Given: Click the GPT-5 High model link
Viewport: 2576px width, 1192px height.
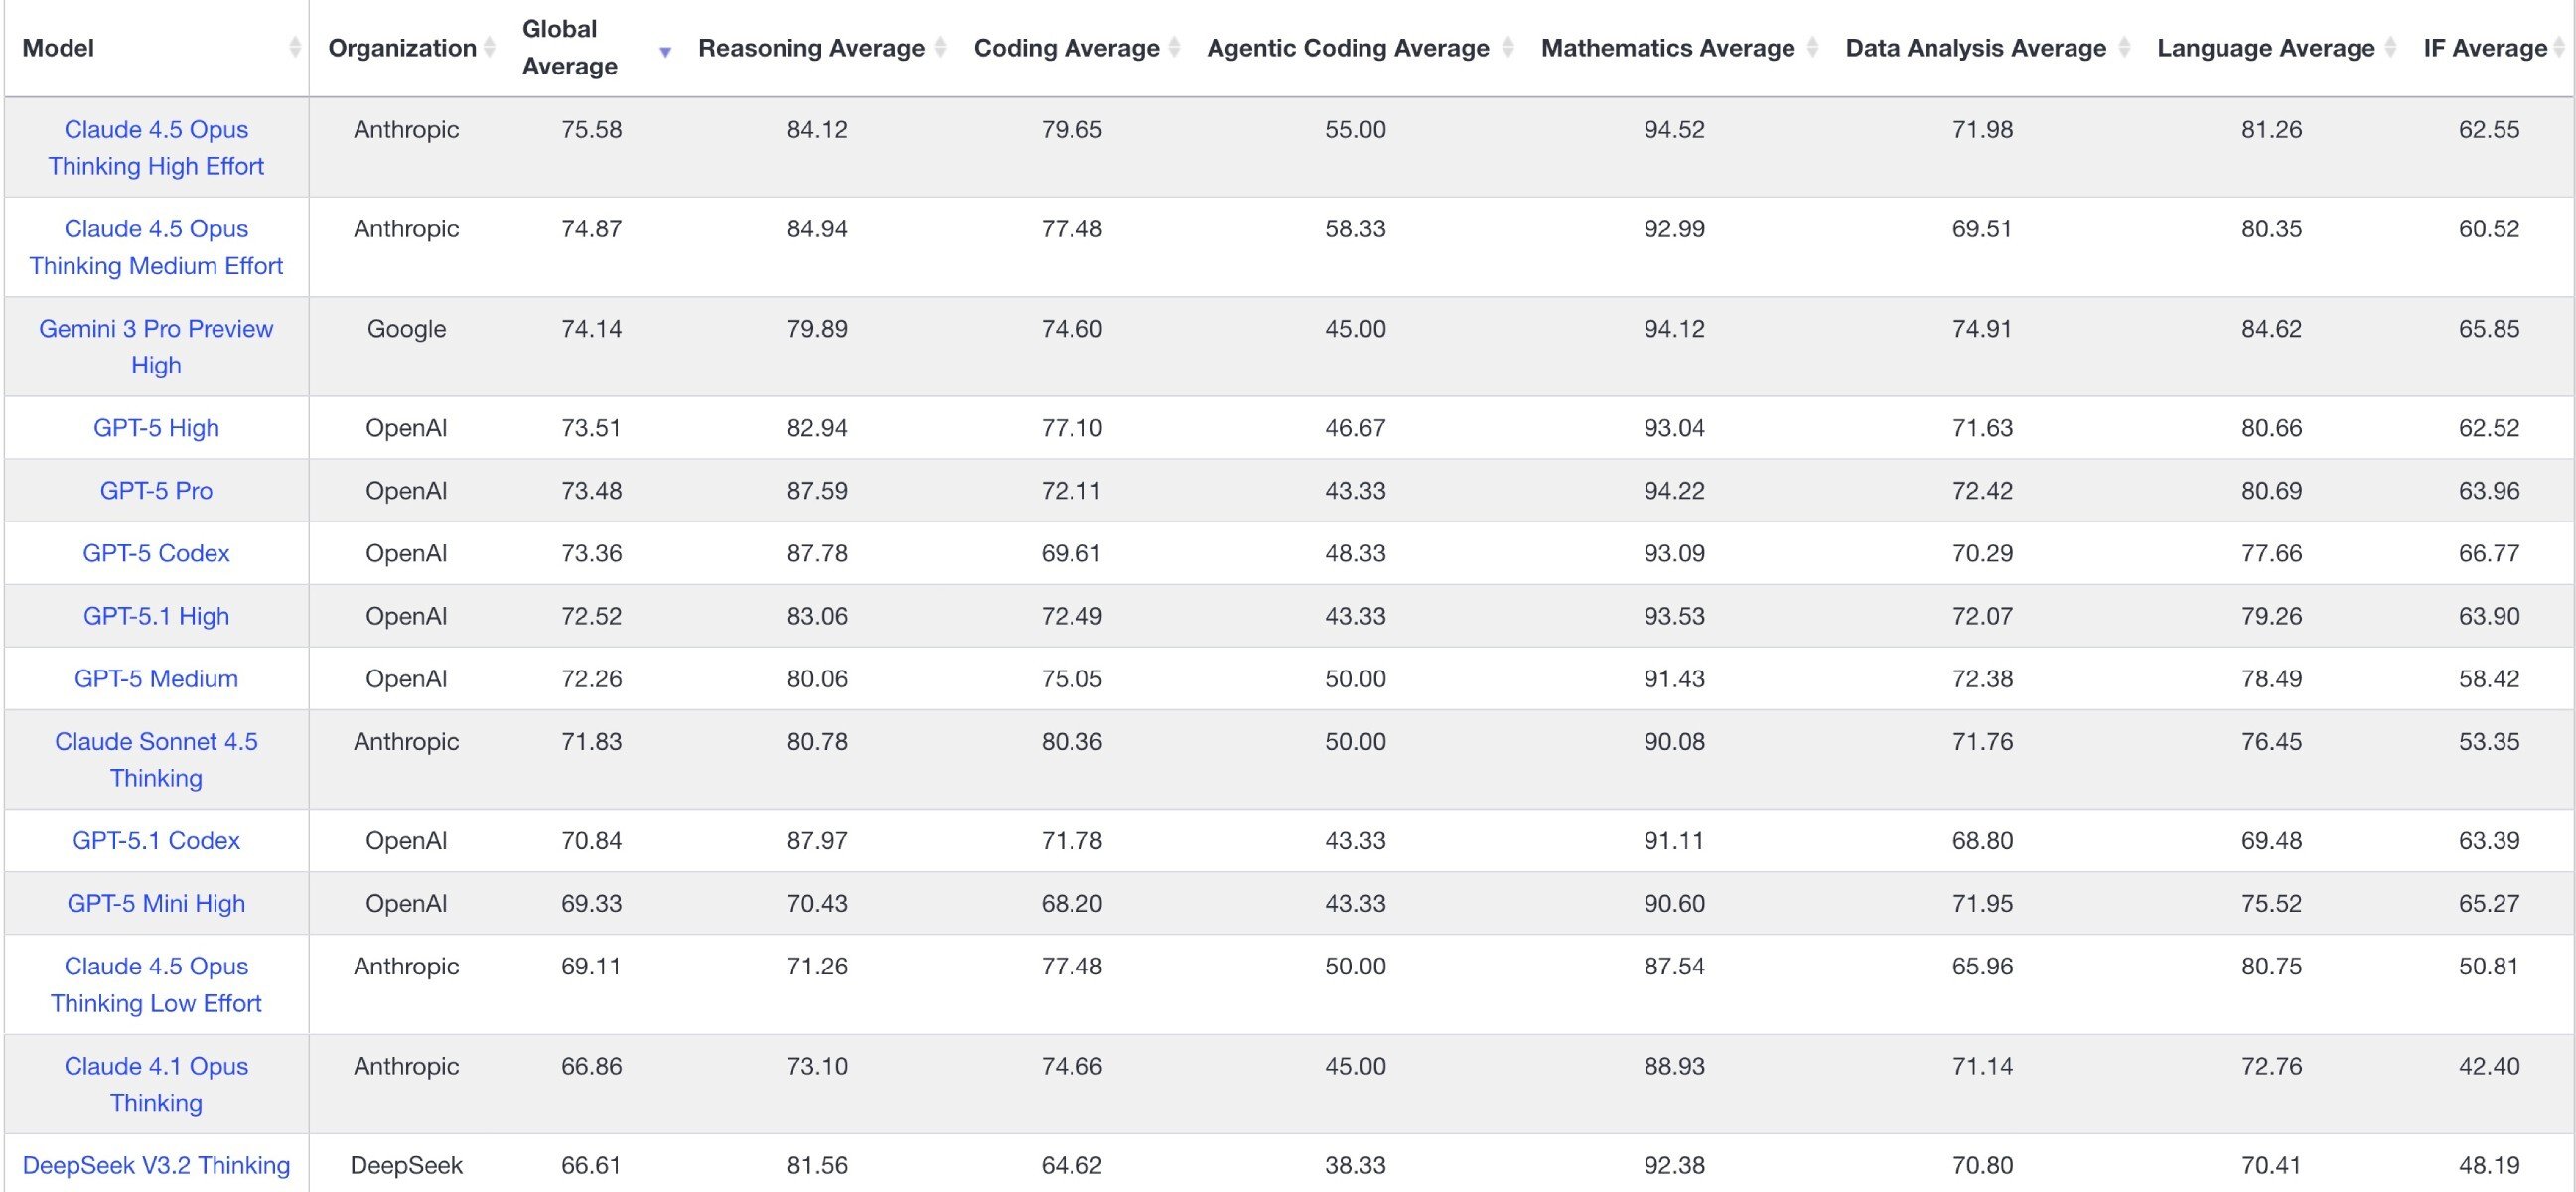Looking at the screenshot, I should (156, 428).
